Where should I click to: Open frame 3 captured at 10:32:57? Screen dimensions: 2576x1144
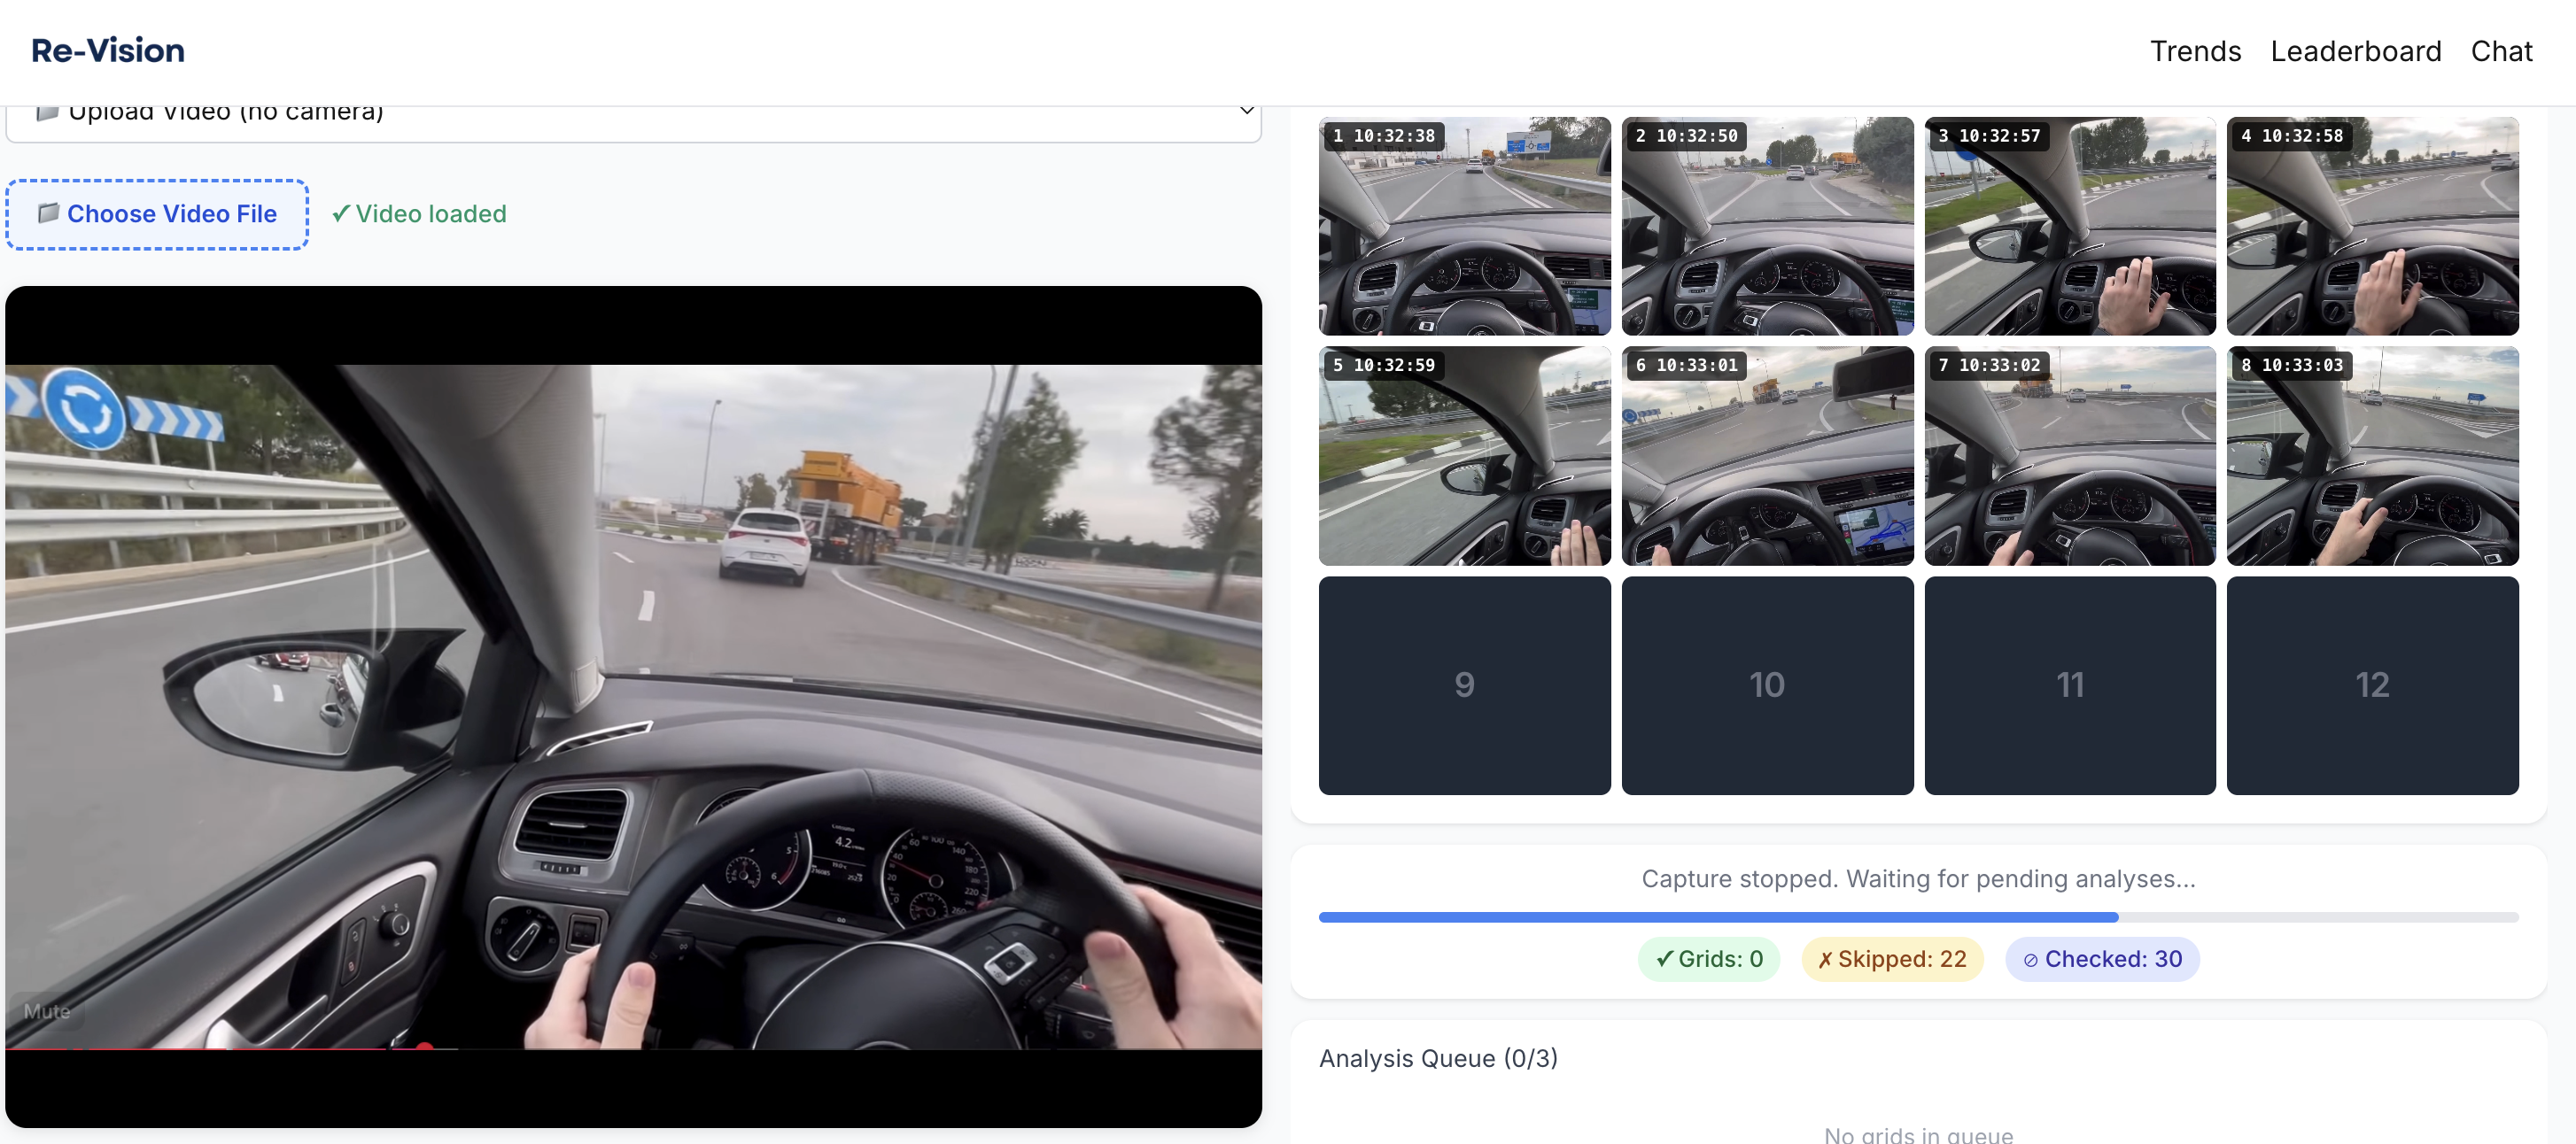tap(2069, 226)
